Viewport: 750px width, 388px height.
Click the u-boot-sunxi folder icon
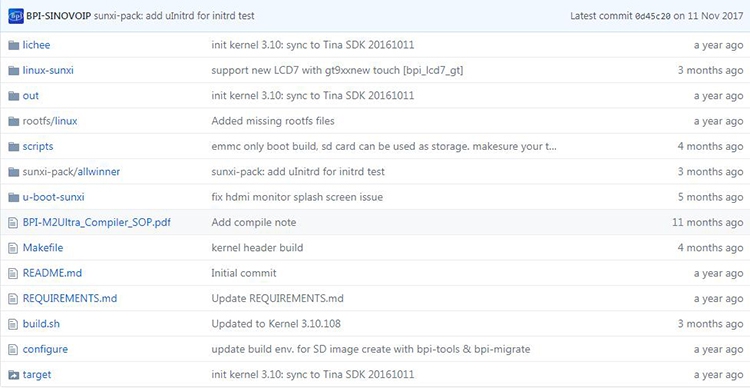(13, 197)
